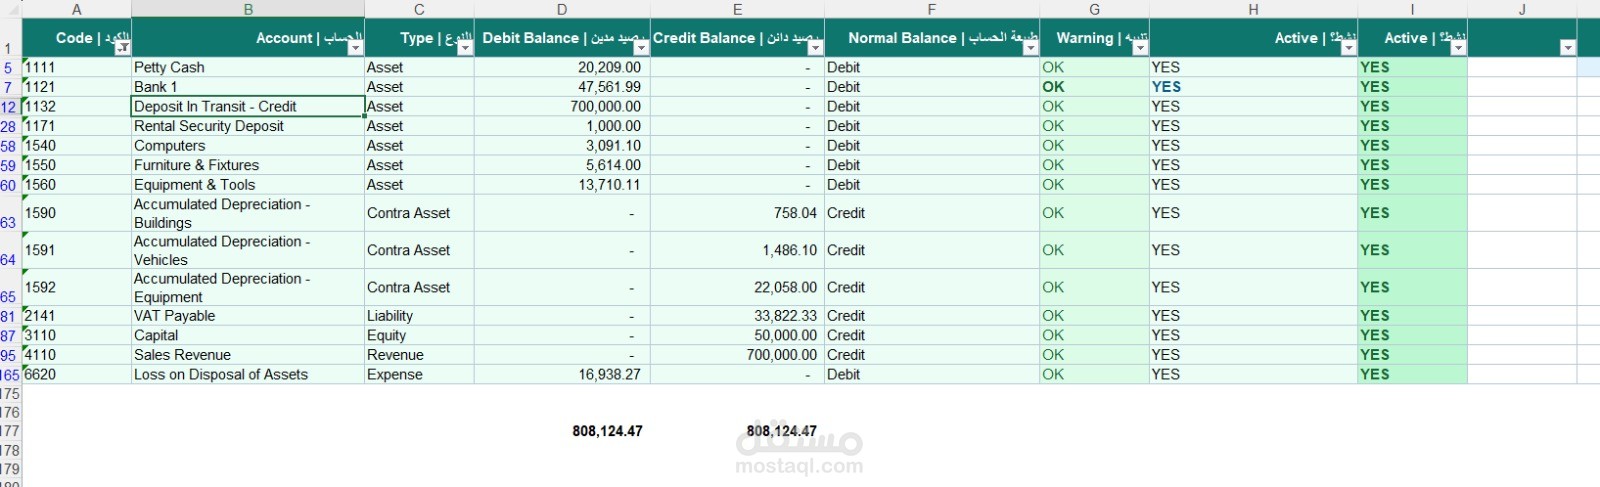Click the Computers account cell
Viewport: 1600px width, 487px height.
(x=248, y=145)
